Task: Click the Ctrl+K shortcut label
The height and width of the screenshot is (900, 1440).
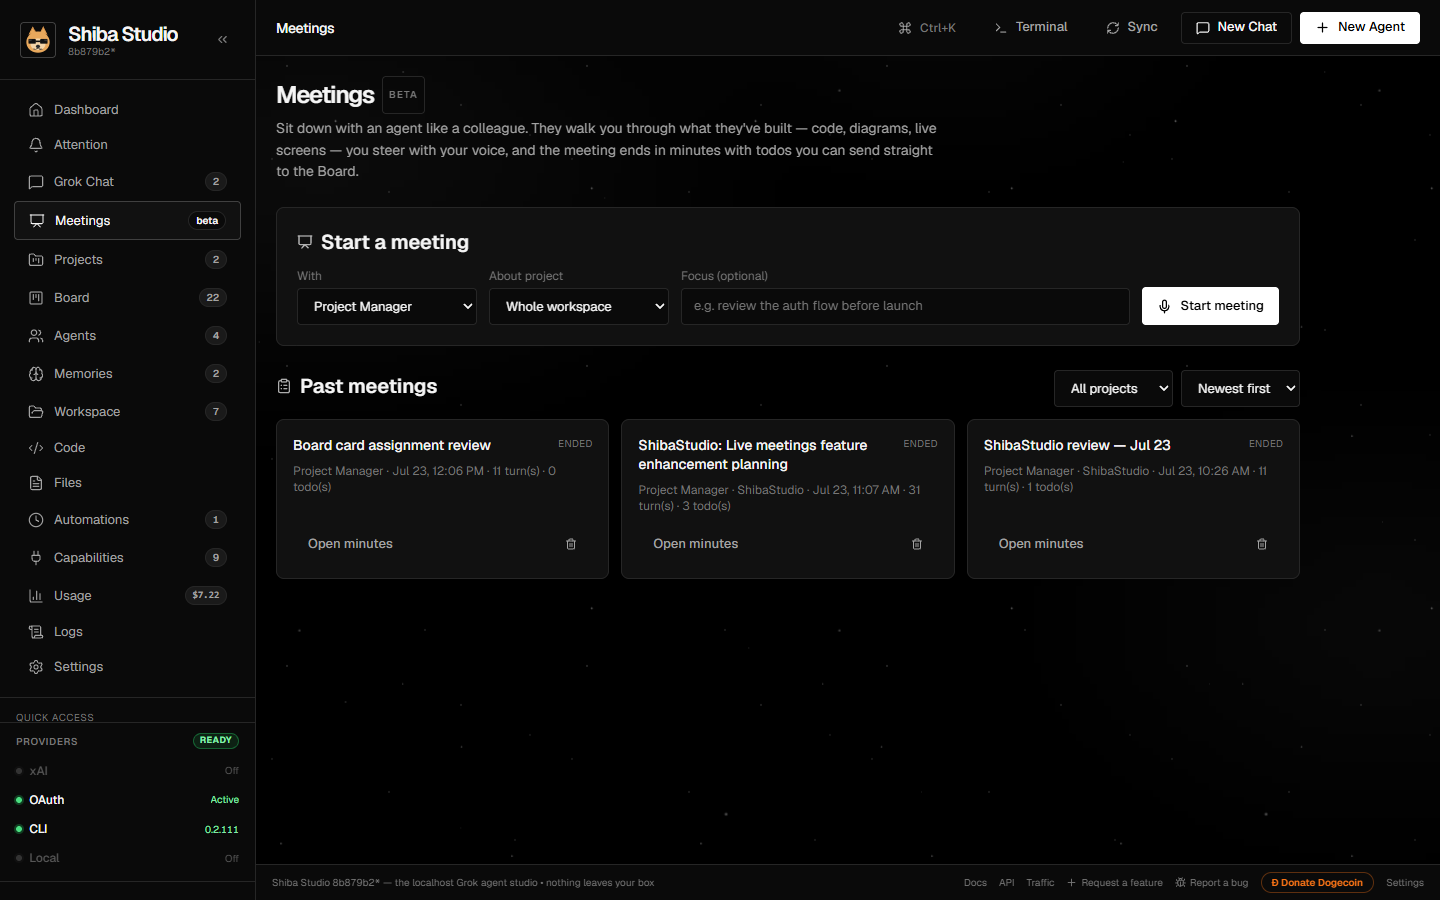Action: 938,28
